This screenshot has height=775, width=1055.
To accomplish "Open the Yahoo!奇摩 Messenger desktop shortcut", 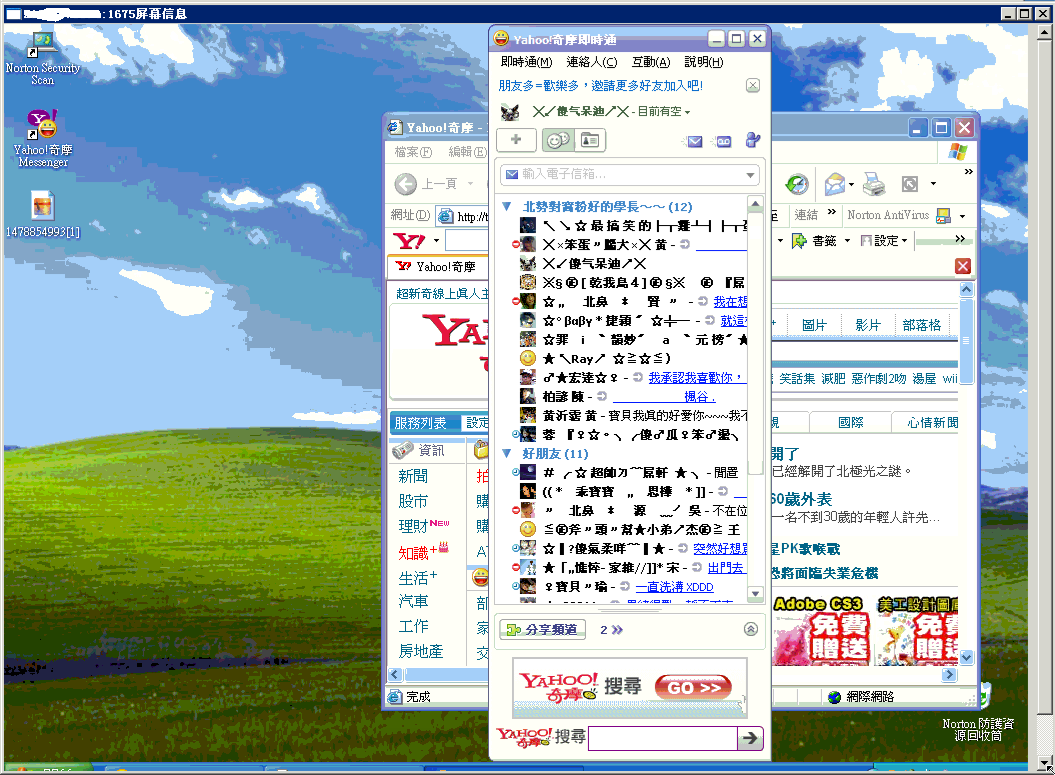I will point(43,139).
